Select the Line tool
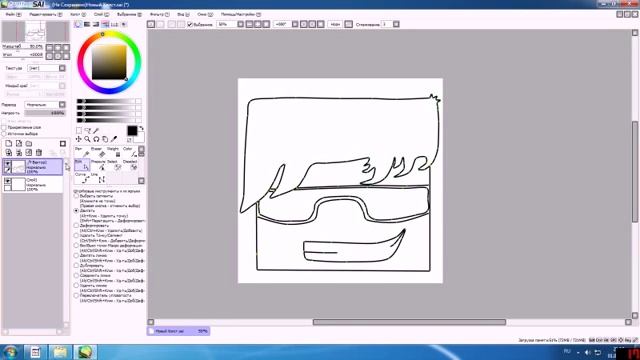Screen dimensions: 640x360 point(99,178)
